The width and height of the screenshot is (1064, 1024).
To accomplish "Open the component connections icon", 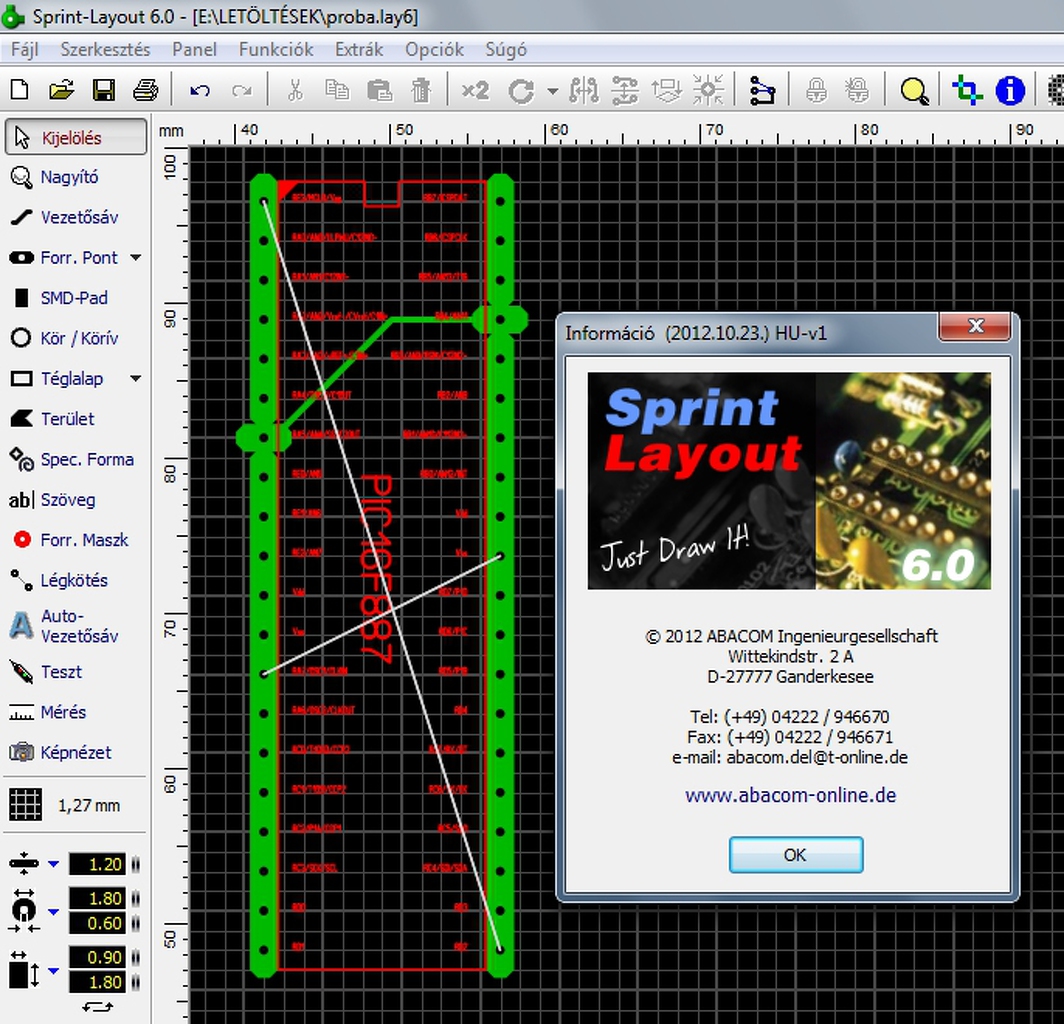I will 762,90.
